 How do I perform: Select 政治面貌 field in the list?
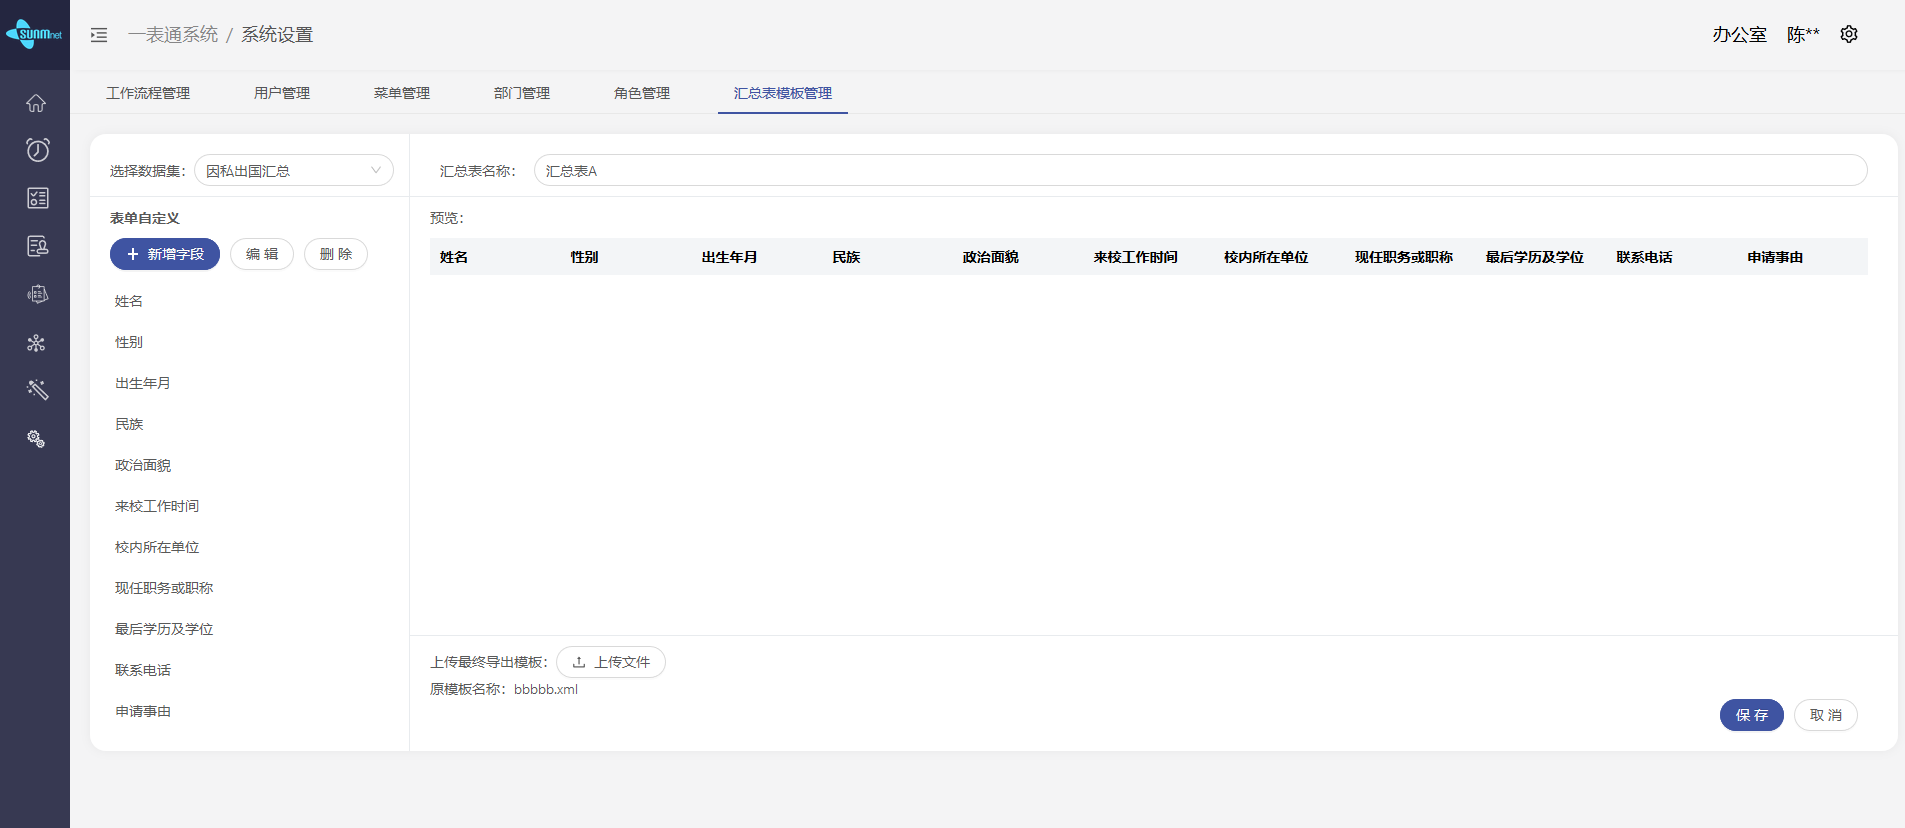[143, 465]
